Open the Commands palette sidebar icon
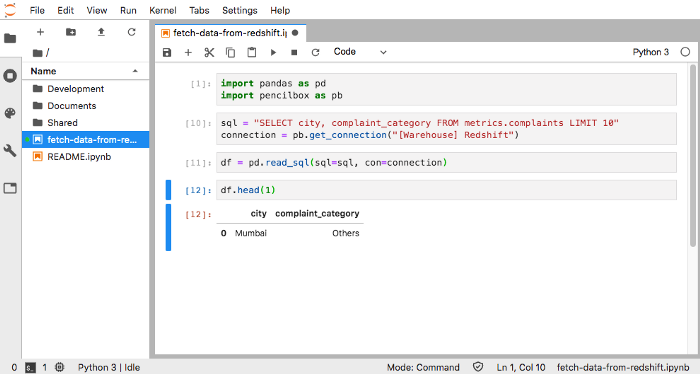Screen dimensions: 700x374 [10, 113]
